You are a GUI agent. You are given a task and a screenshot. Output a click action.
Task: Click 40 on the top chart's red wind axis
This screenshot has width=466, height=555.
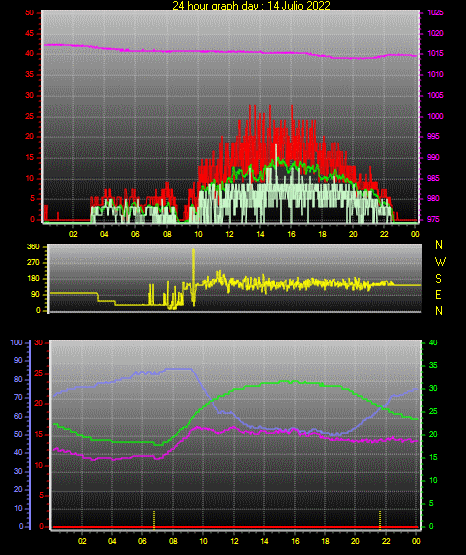pyautogui.click(x=30, y=54)
